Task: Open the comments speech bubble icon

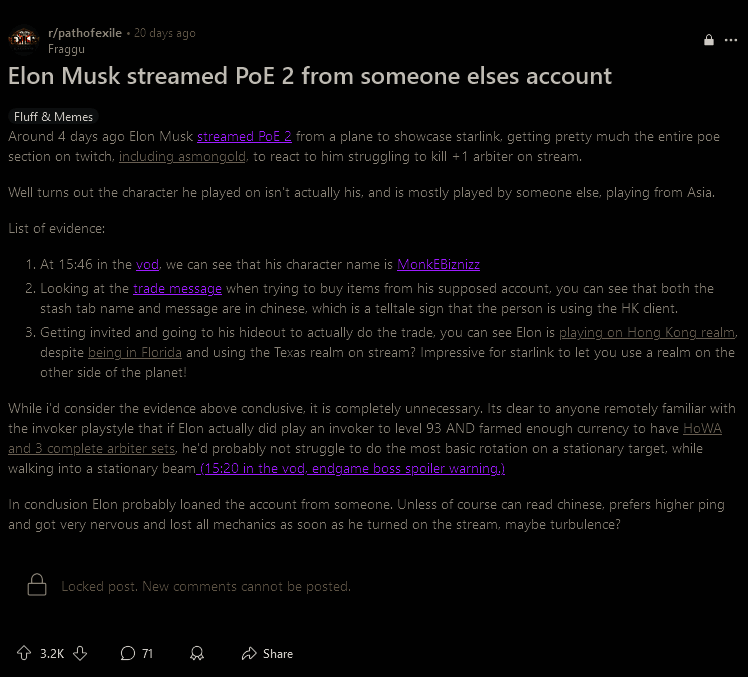Action: coord(127,653)
